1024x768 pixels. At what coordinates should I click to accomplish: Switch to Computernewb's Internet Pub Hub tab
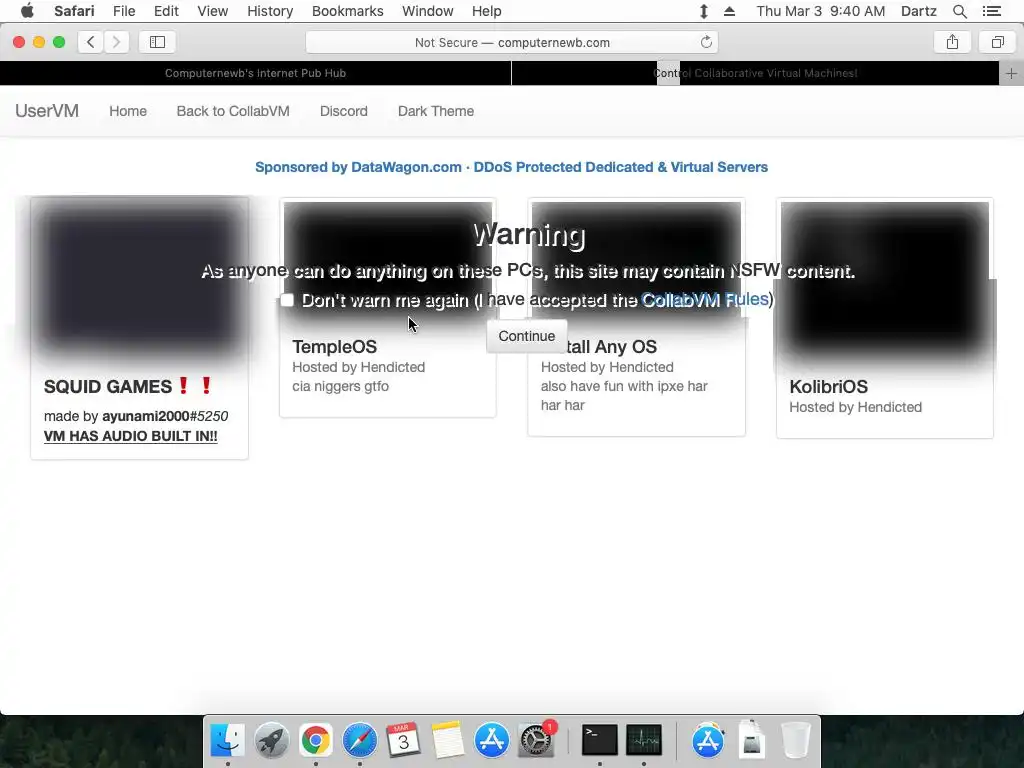(x=255, y=73)
